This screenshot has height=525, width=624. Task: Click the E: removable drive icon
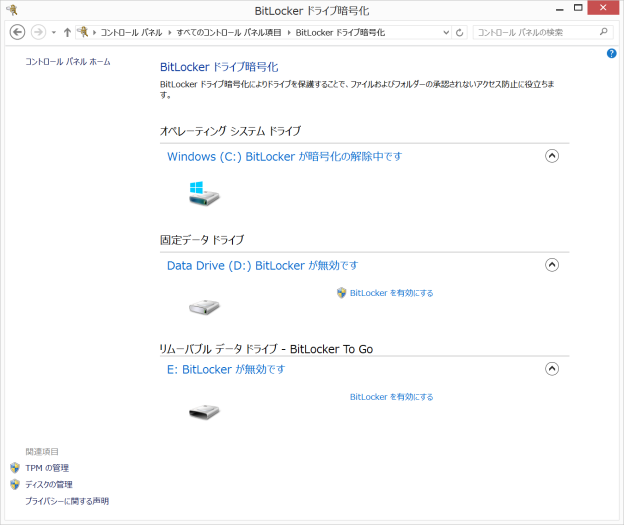point(204,411)
